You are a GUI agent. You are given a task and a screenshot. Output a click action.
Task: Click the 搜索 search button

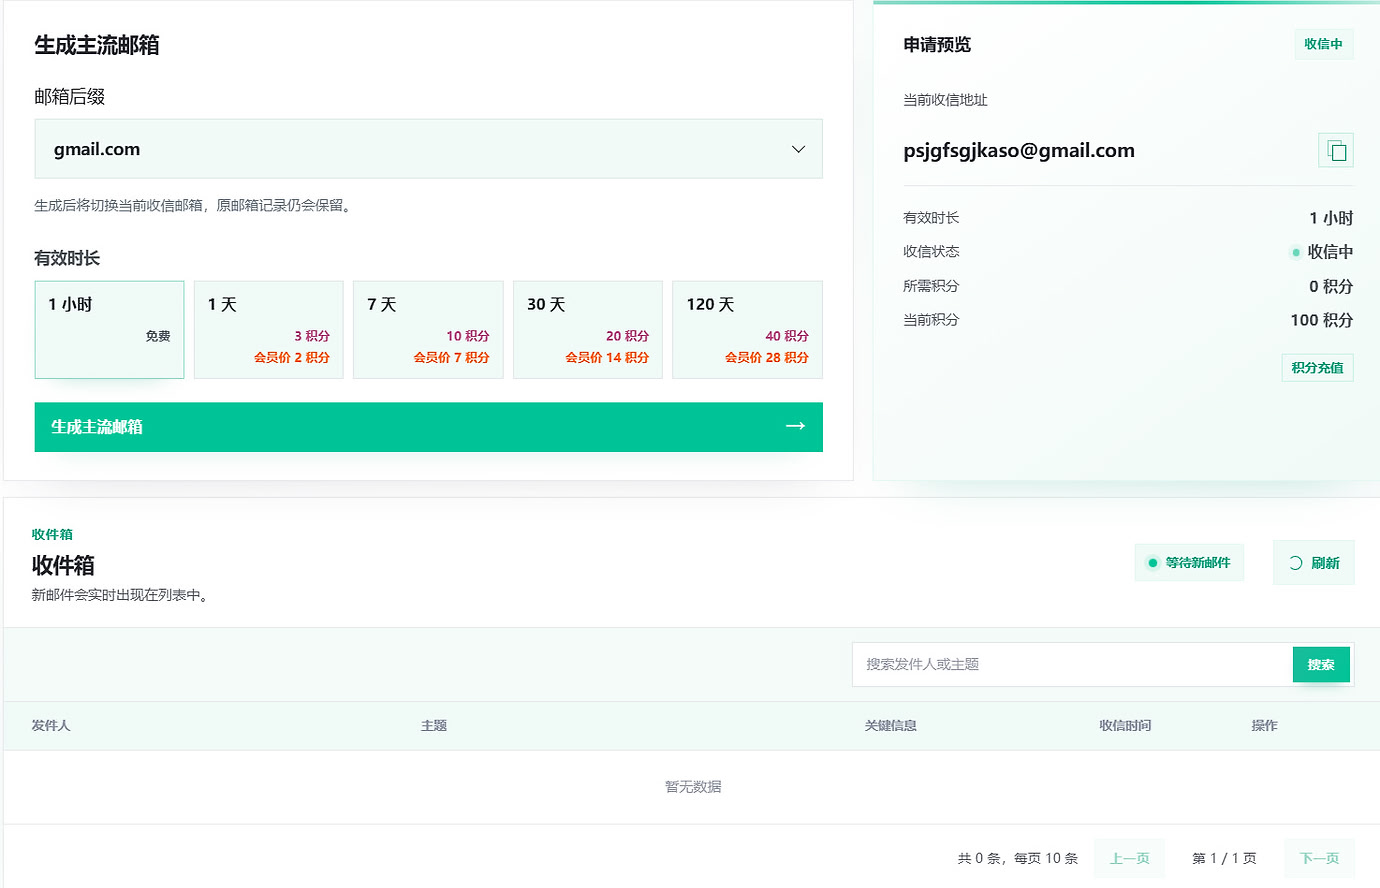[x=1321, y=665]
